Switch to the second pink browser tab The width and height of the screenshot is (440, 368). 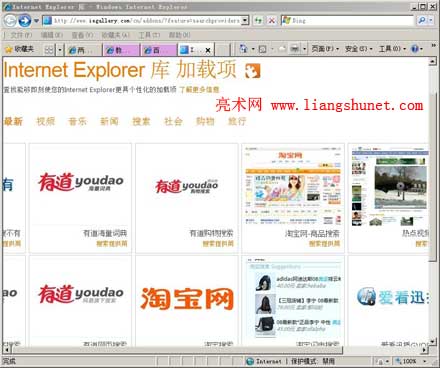[x=121, y=50]
